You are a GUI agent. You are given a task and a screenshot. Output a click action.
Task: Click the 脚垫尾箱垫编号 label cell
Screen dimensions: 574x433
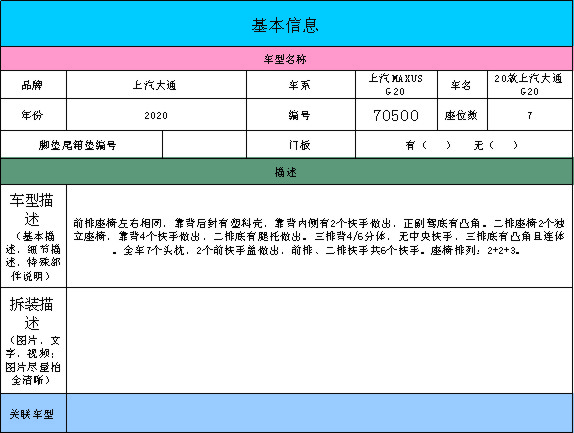[x=81, y=145]
